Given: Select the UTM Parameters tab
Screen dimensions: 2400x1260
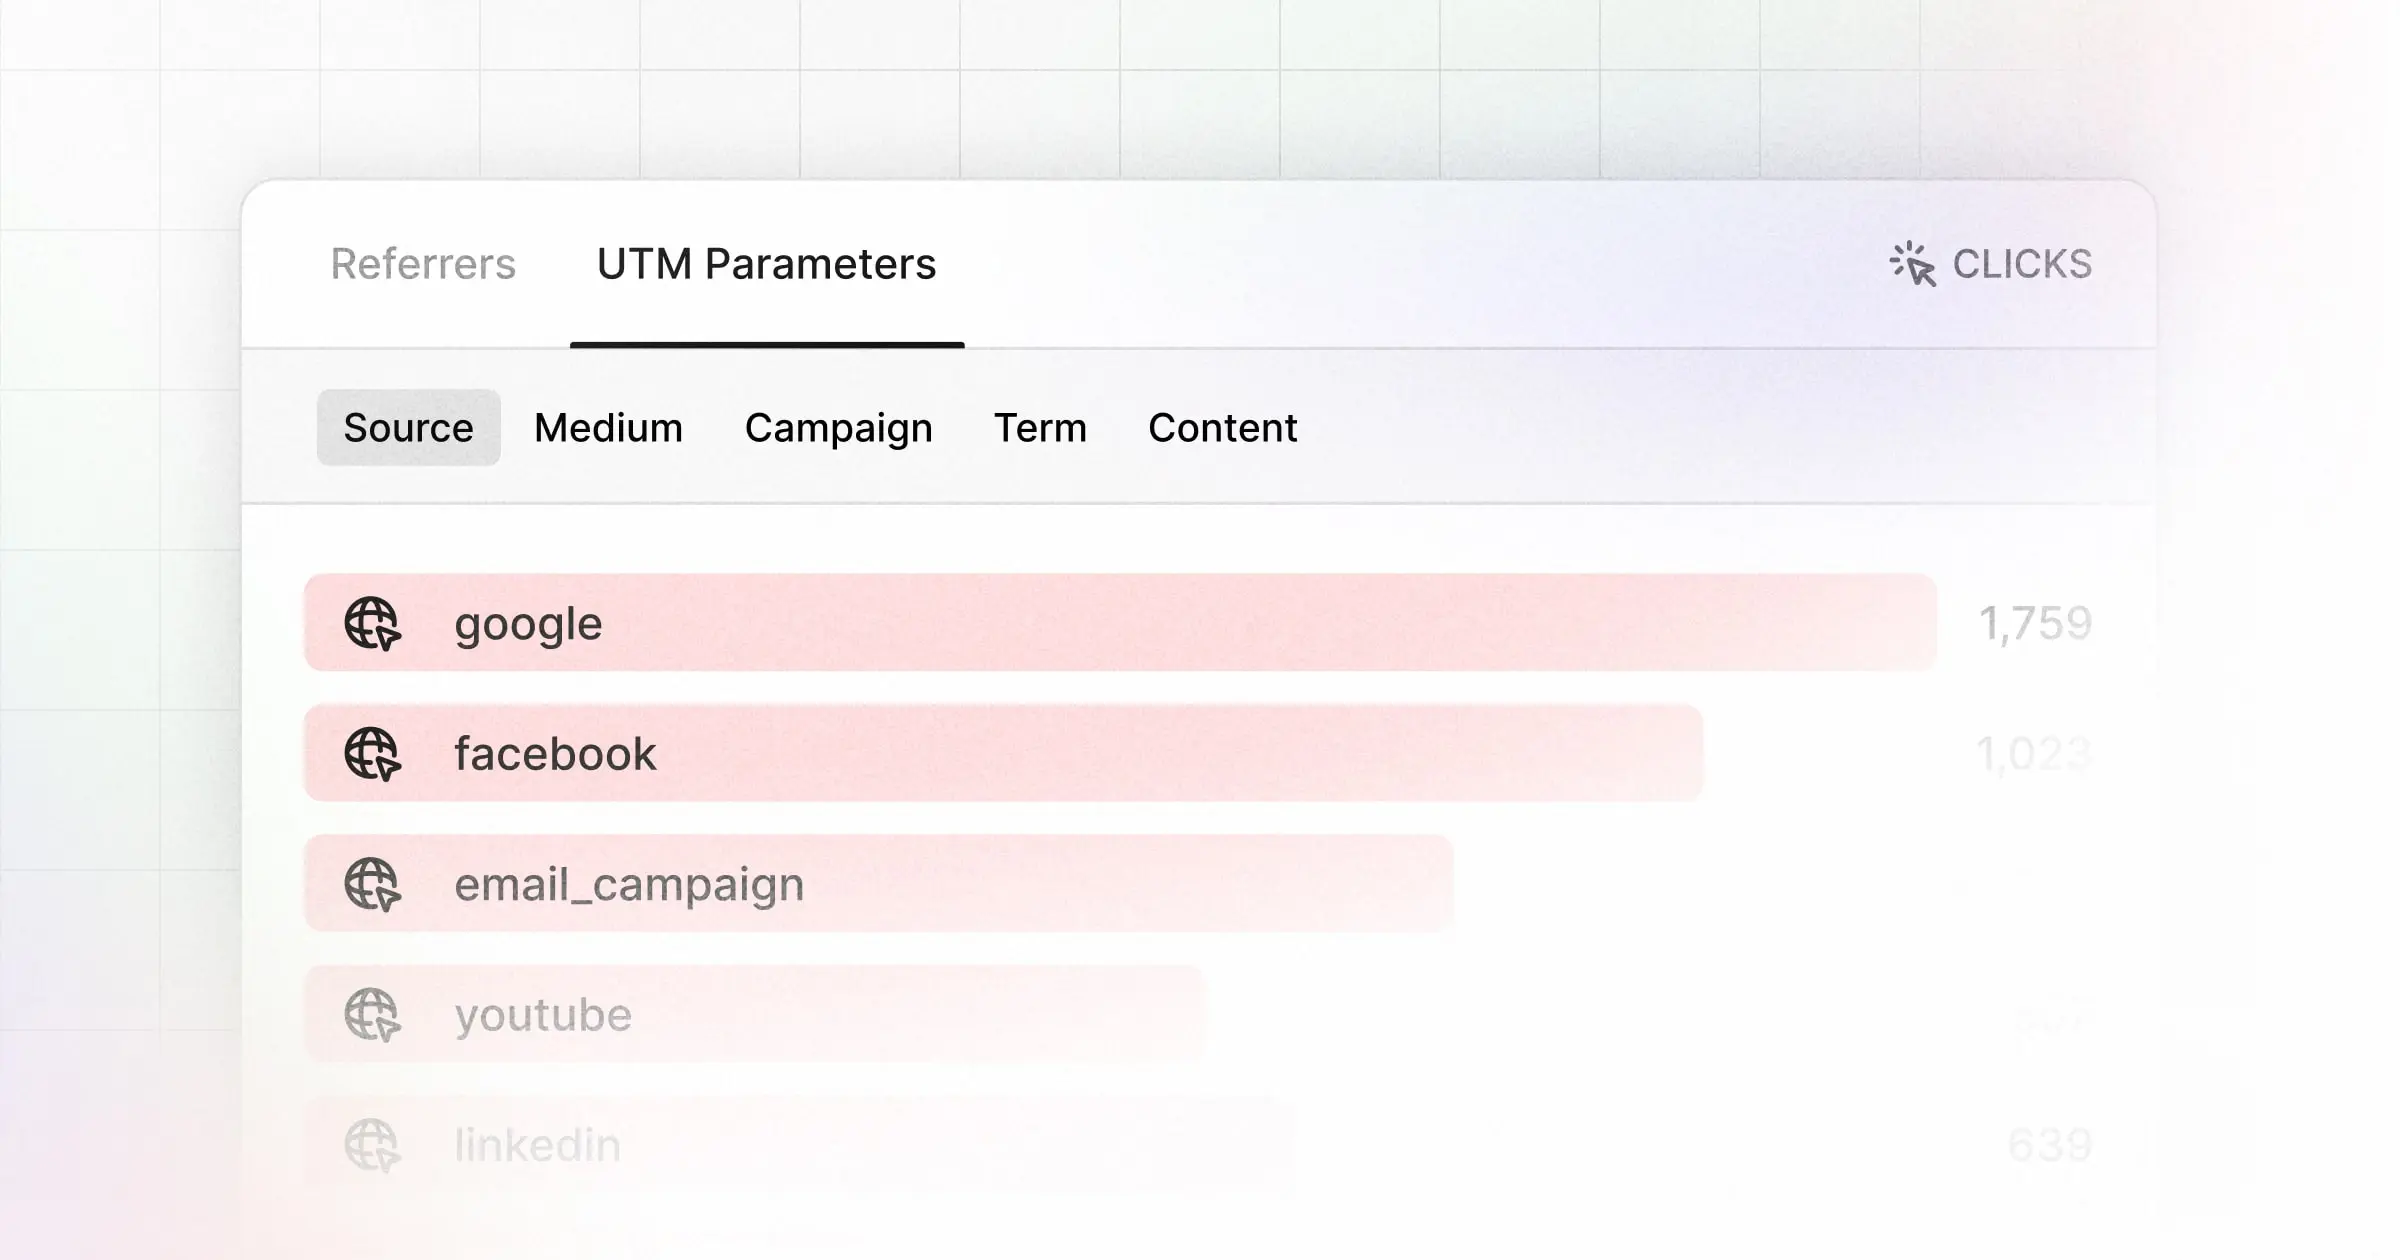Looking at the screenshot, I should pyautogui.click(x=766, y=264).
